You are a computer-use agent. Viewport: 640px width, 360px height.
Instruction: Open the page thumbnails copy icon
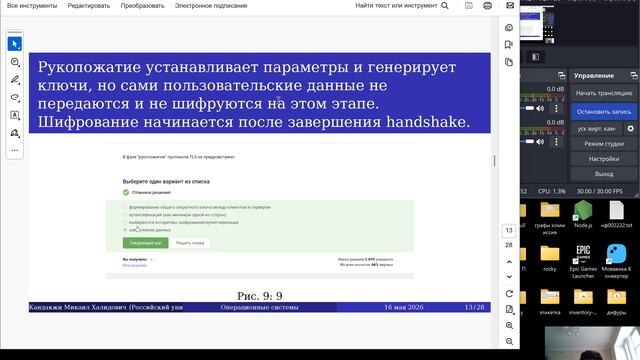click(x=509, y=62)
